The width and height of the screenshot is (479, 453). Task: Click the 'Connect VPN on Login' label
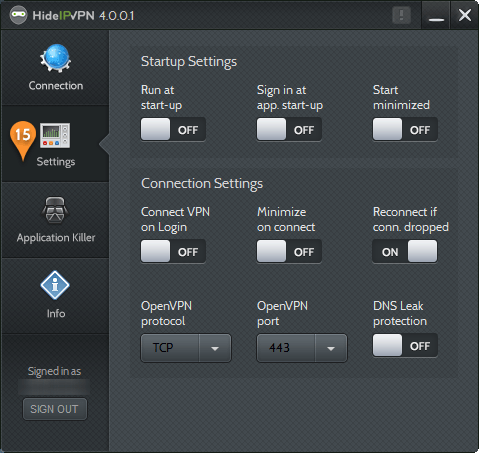pos(175,219)
